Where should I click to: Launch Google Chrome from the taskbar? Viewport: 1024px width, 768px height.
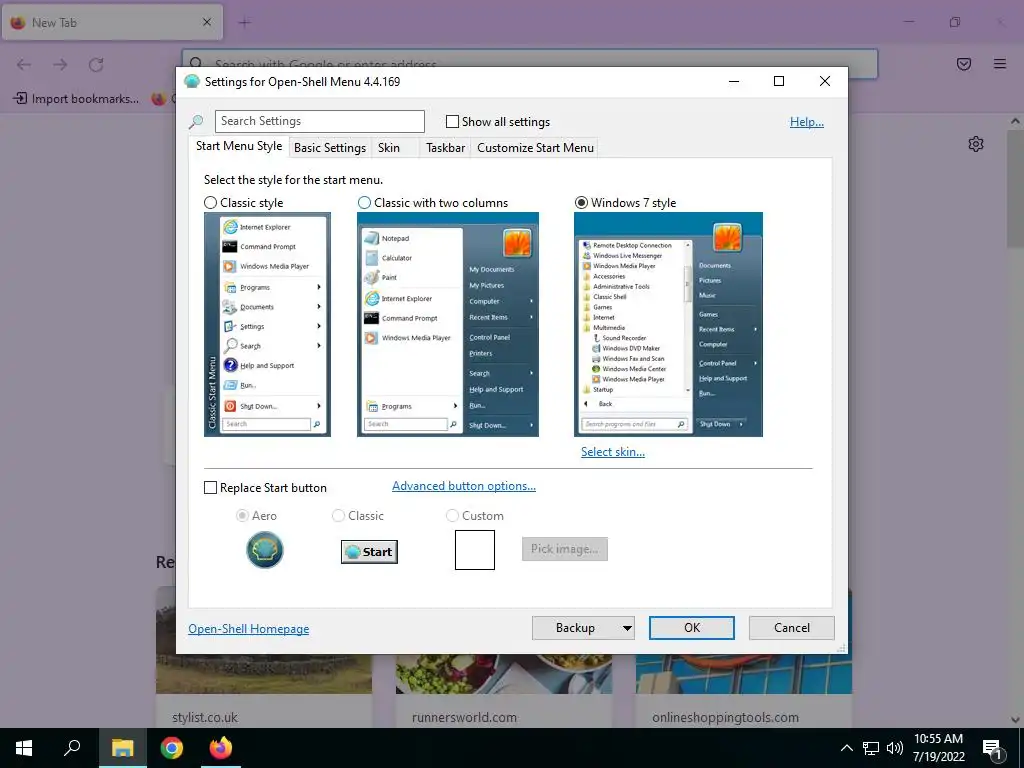pyautogui.click(x=172, y=748)
